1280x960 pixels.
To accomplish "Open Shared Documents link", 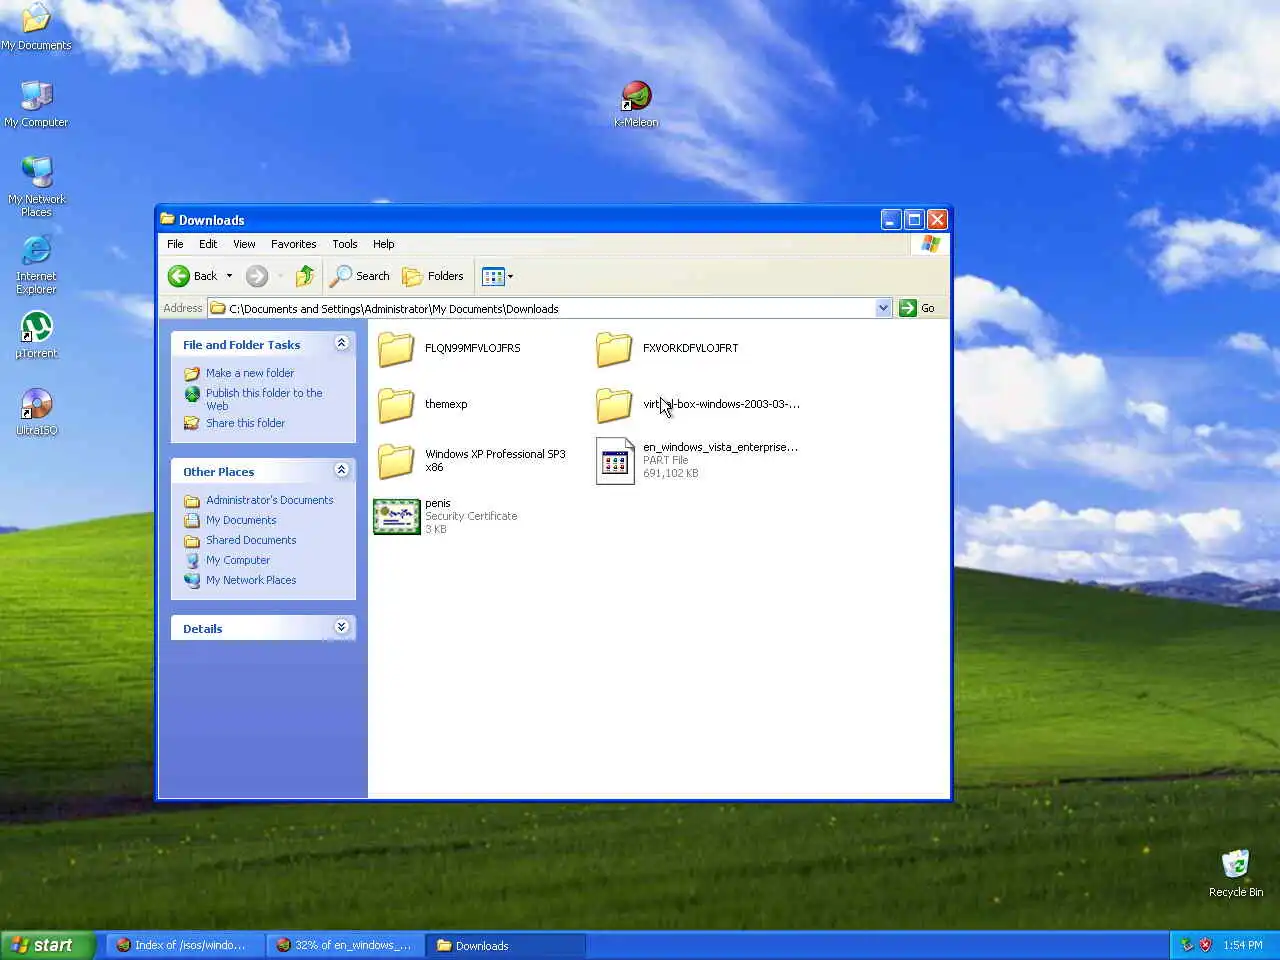I will tap(251, 540).
